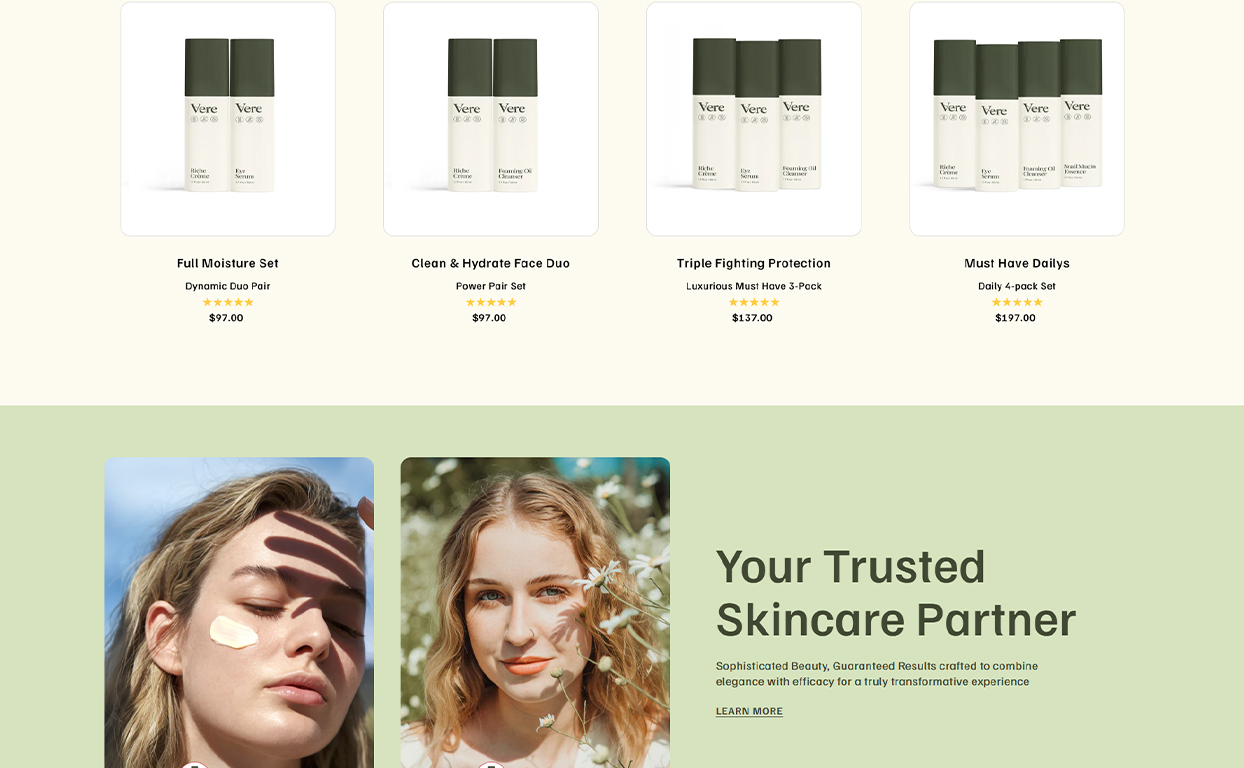Click the Luxurious Must Have 3-Pack subtitle
The height and width of the screenshot is (768, 1244).
click(x=754, y=286)
